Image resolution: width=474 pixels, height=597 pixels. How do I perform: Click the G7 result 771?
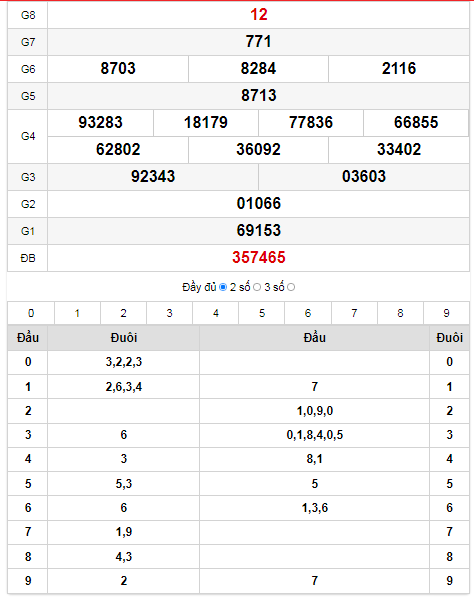[259, 42]
